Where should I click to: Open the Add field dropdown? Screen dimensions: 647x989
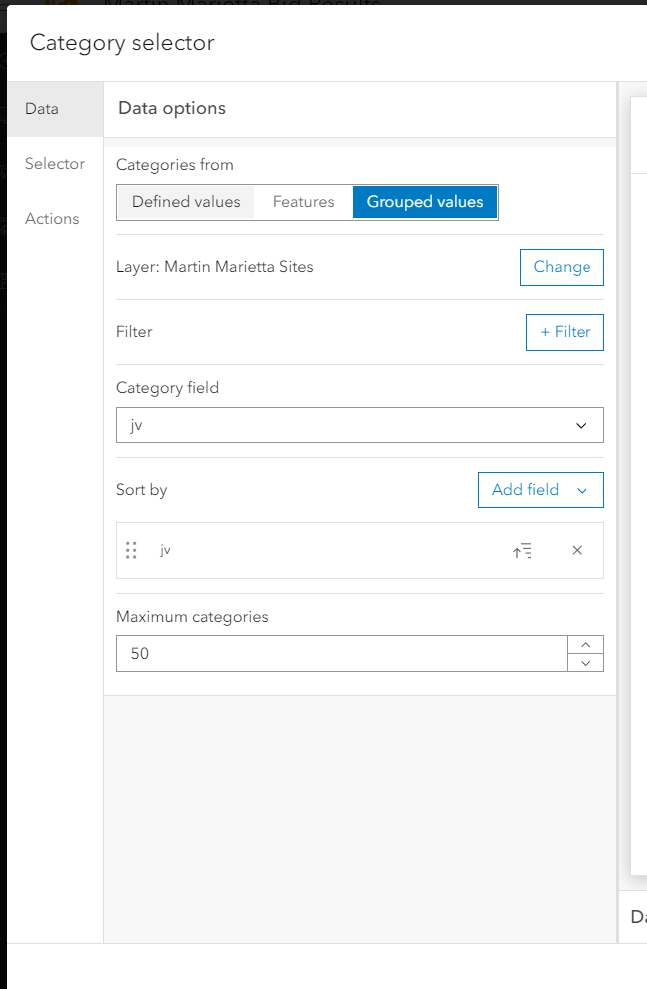(x=540, y=490)
